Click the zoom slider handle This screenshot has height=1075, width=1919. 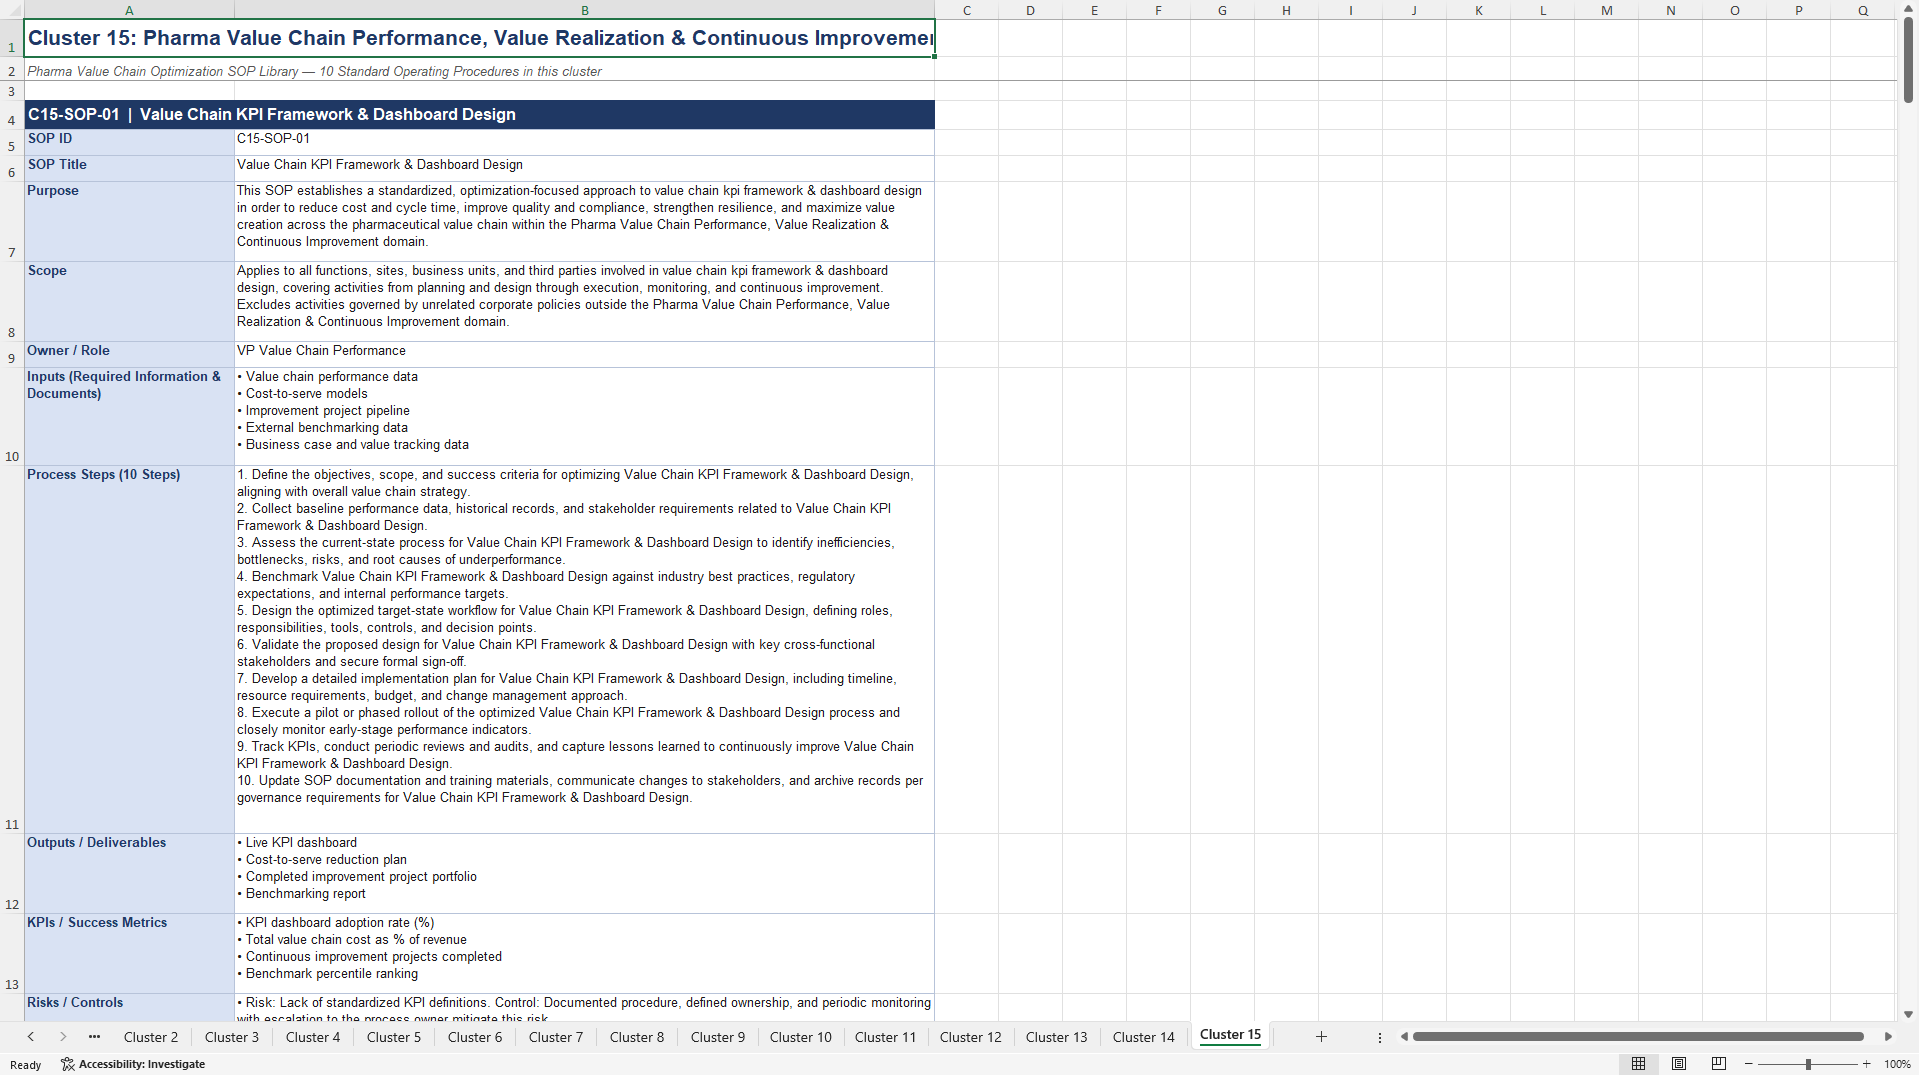[1808, 1064]
